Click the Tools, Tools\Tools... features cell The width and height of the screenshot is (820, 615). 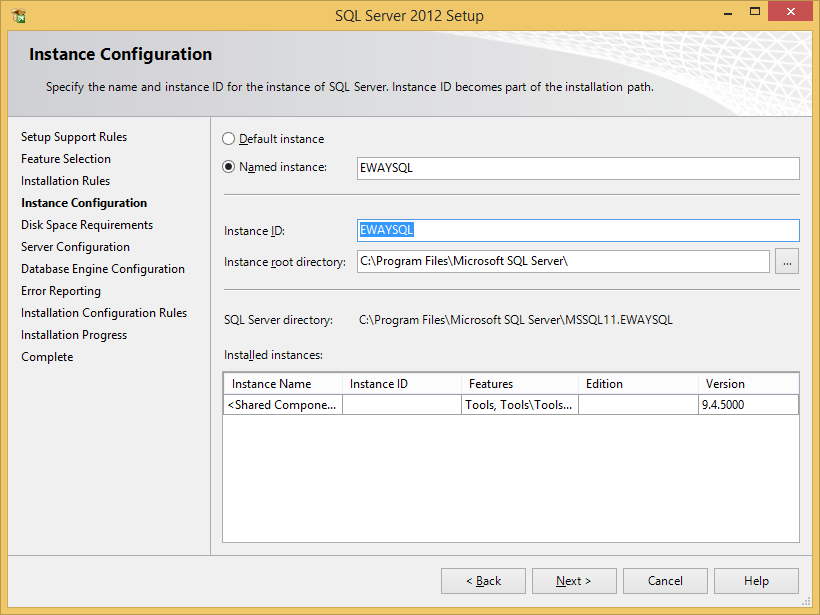[x=520, y=405]
